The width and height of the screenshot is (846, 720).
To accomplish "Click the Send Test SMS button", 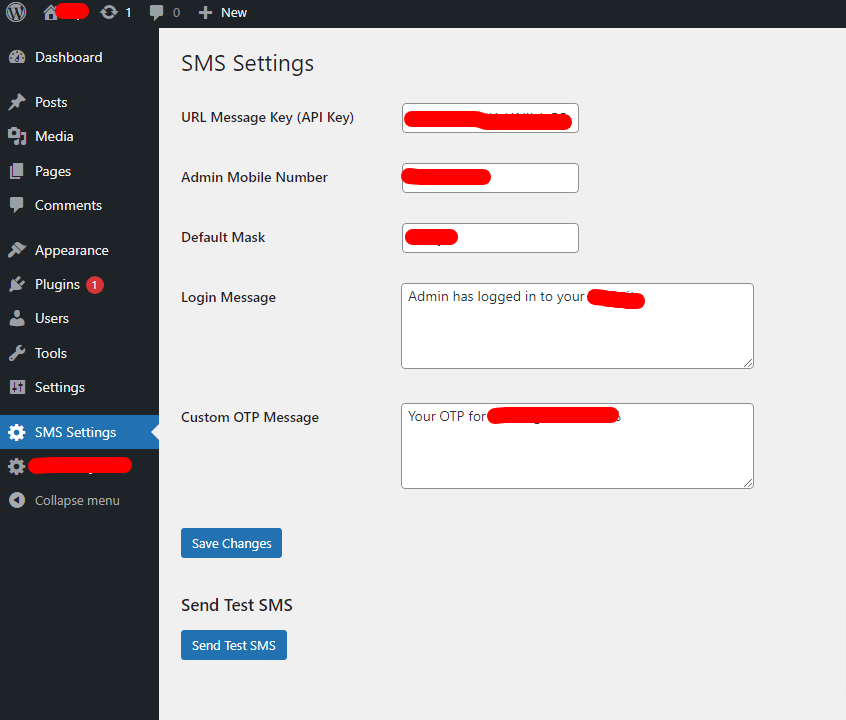I will 234,645.
